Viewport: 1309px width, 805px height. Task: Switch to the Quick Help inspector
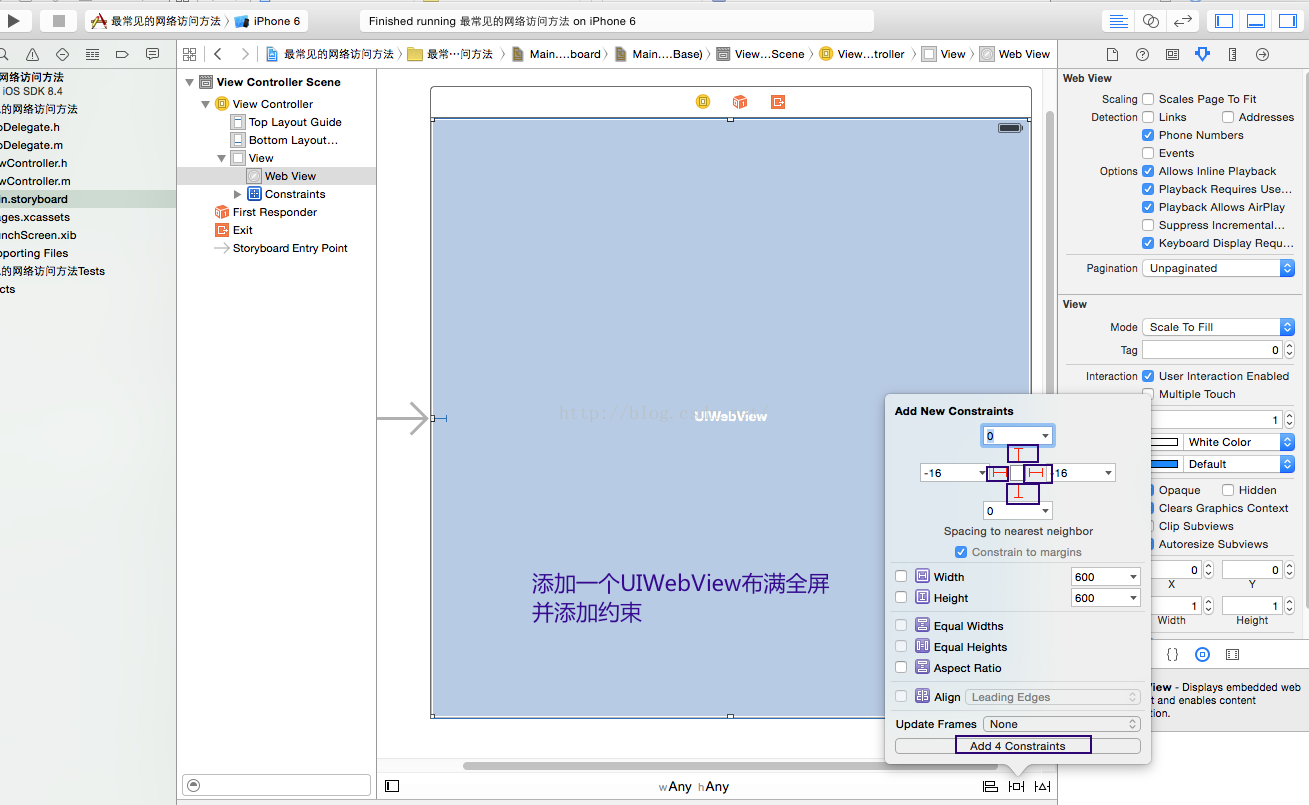pos(1142,54)
